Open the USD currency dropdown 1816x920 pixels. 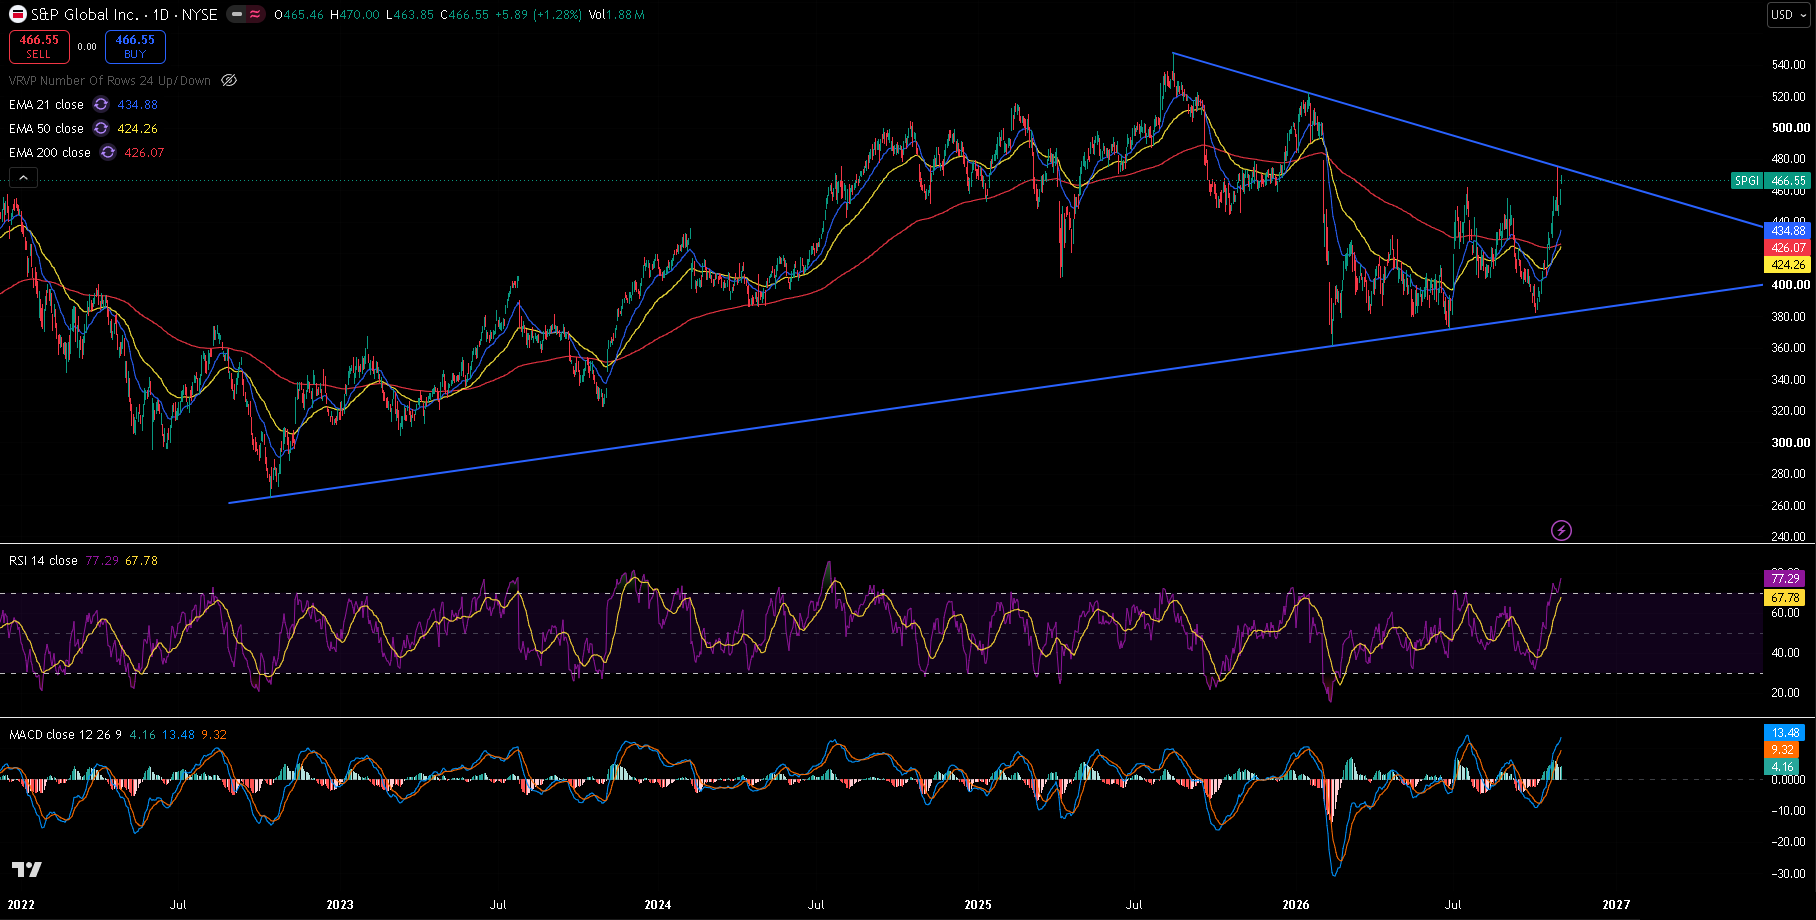pos(1789,14)
